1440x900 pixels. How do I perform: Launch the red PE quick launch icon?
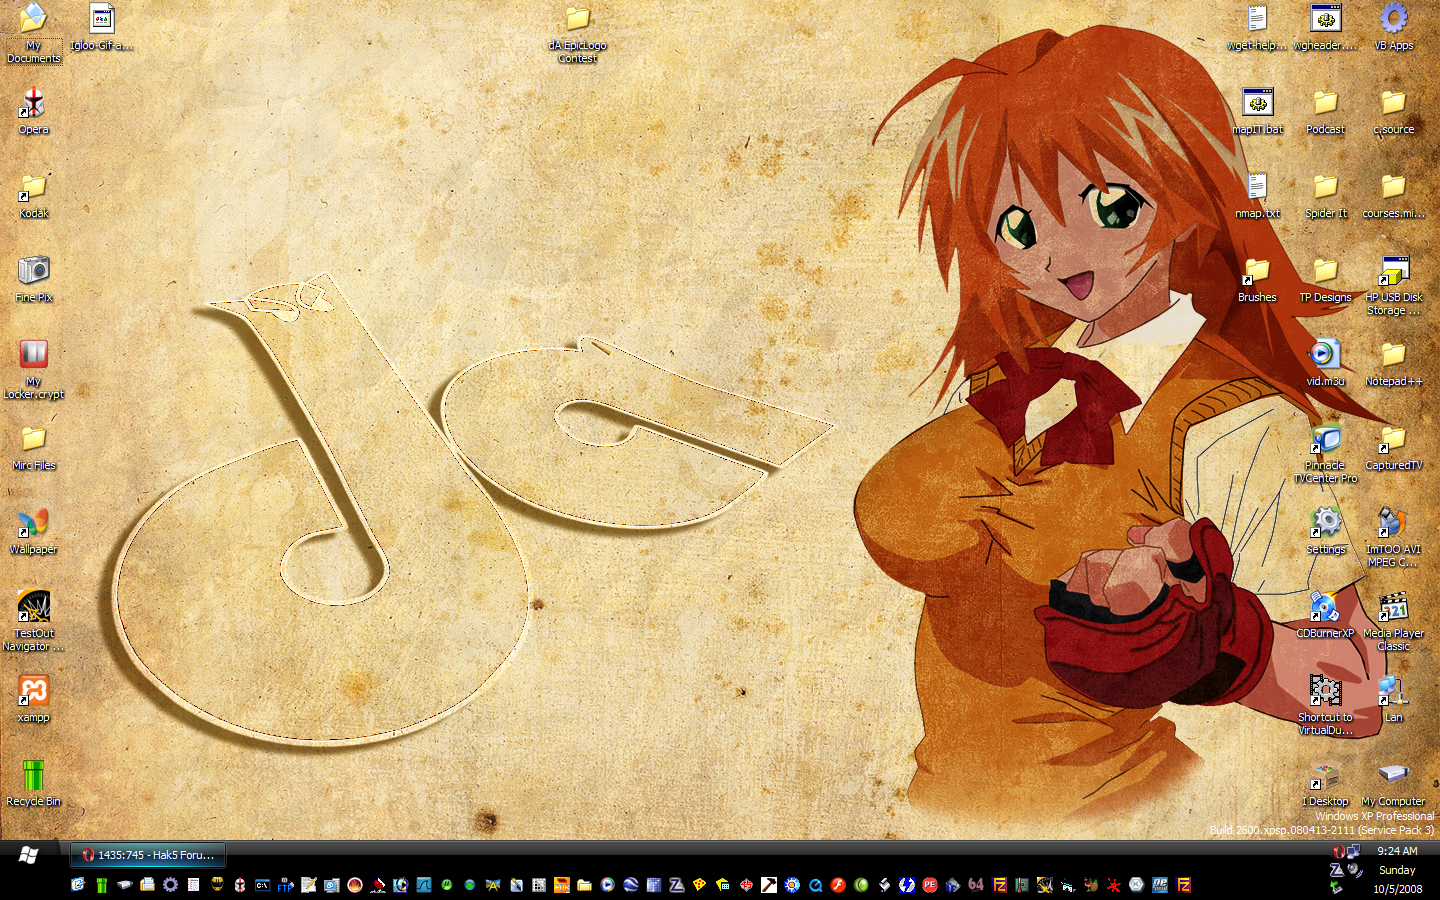coord(930,885)
